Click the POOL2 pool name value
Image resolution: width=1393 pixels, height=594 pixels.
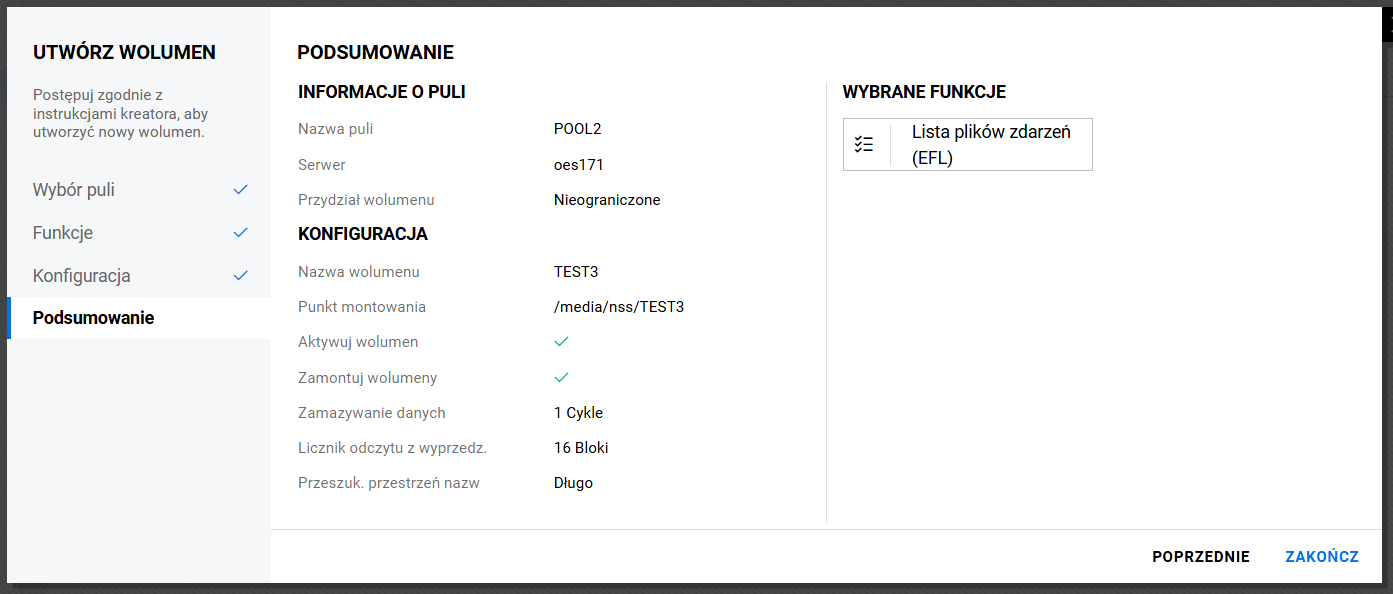click(578, 129)
